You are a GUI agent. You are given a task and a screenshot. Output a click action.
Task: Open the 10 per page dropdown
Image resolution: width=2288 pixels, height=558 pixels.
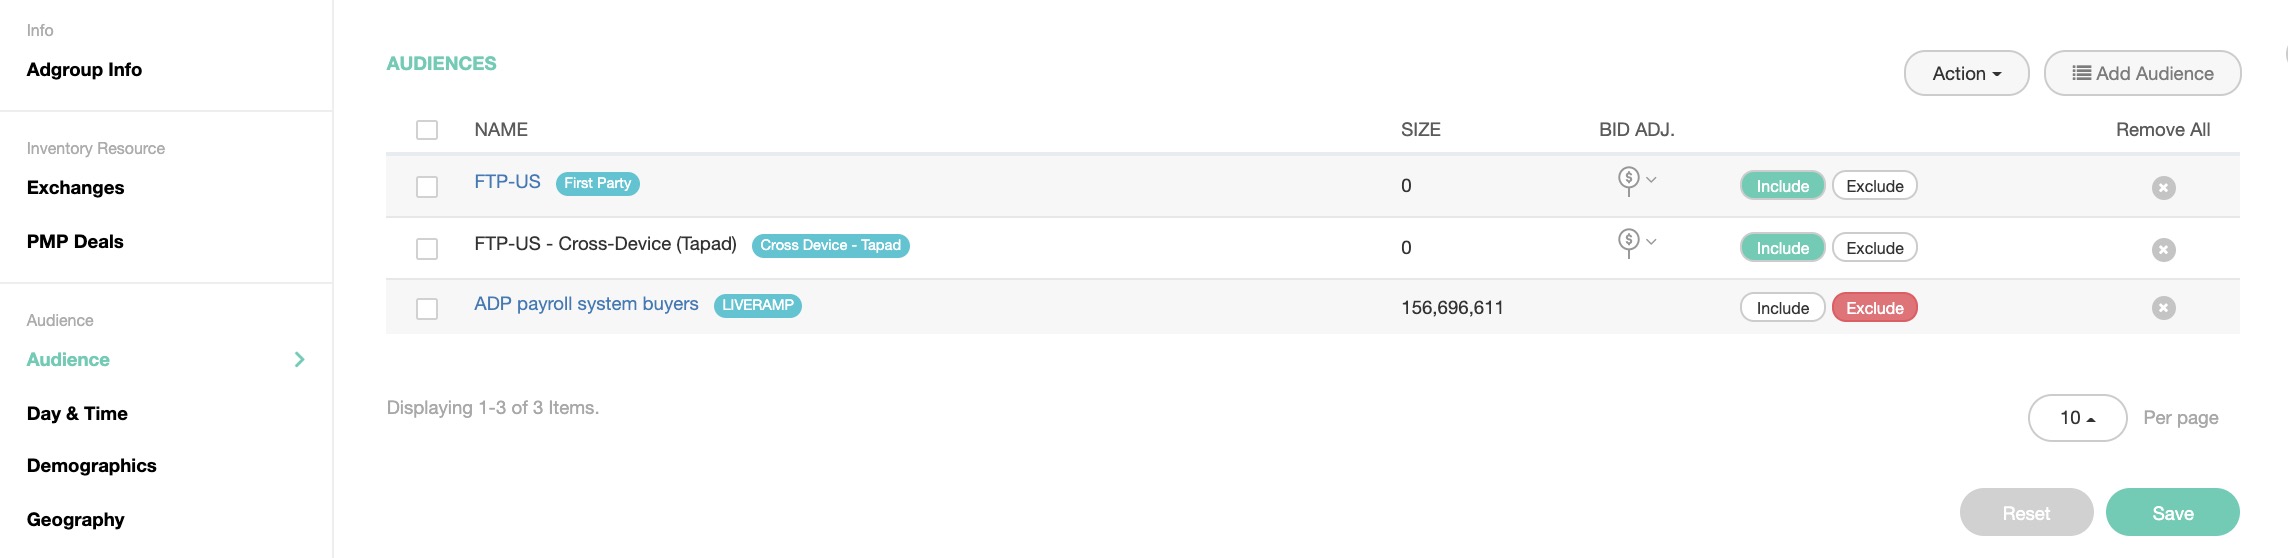(2077, 418)
